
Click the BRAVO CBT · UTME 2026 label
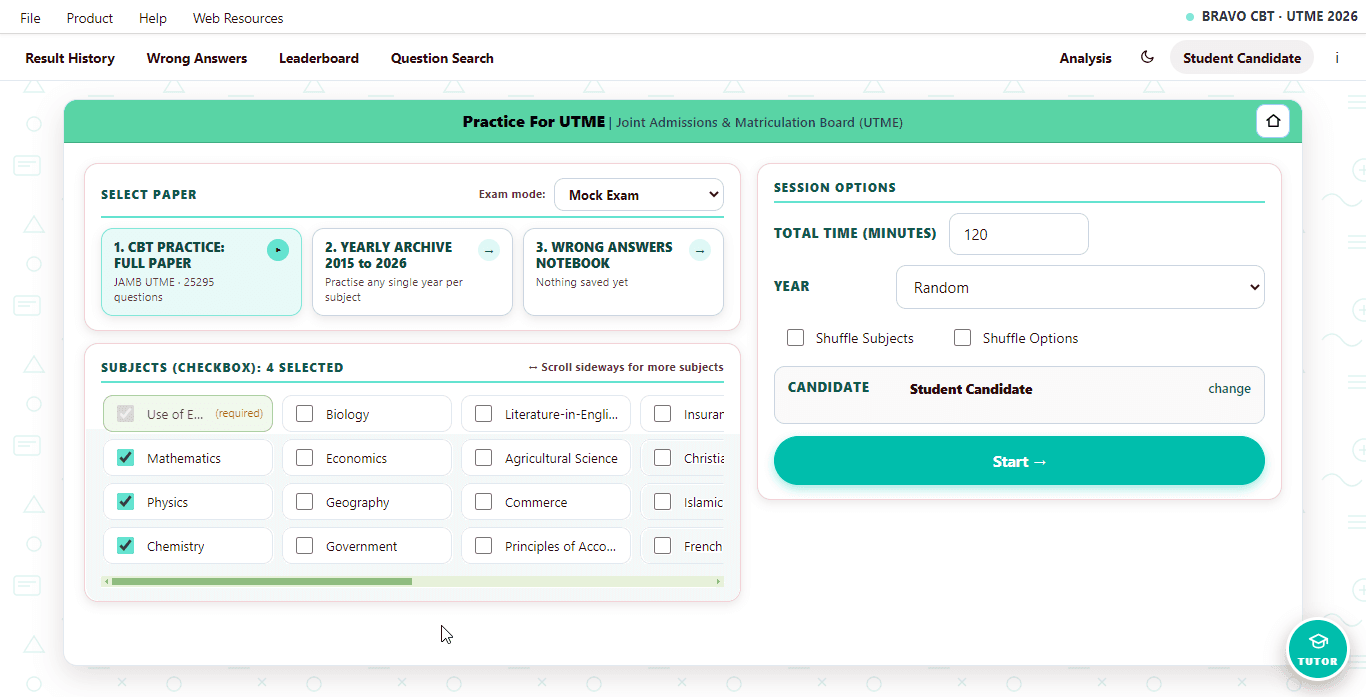[x=1279, y=17]
